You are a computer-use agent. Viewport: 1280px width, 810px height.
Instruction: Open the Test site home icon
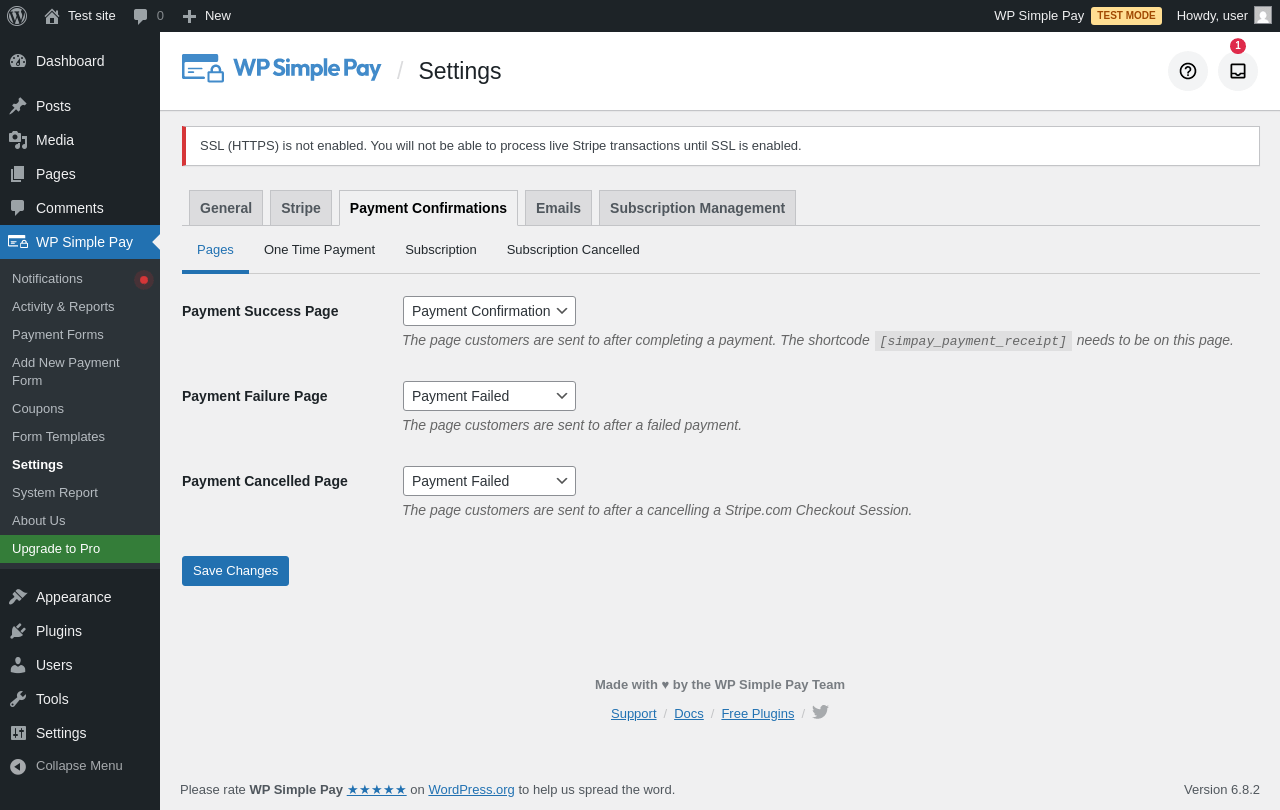coord(52,16)
